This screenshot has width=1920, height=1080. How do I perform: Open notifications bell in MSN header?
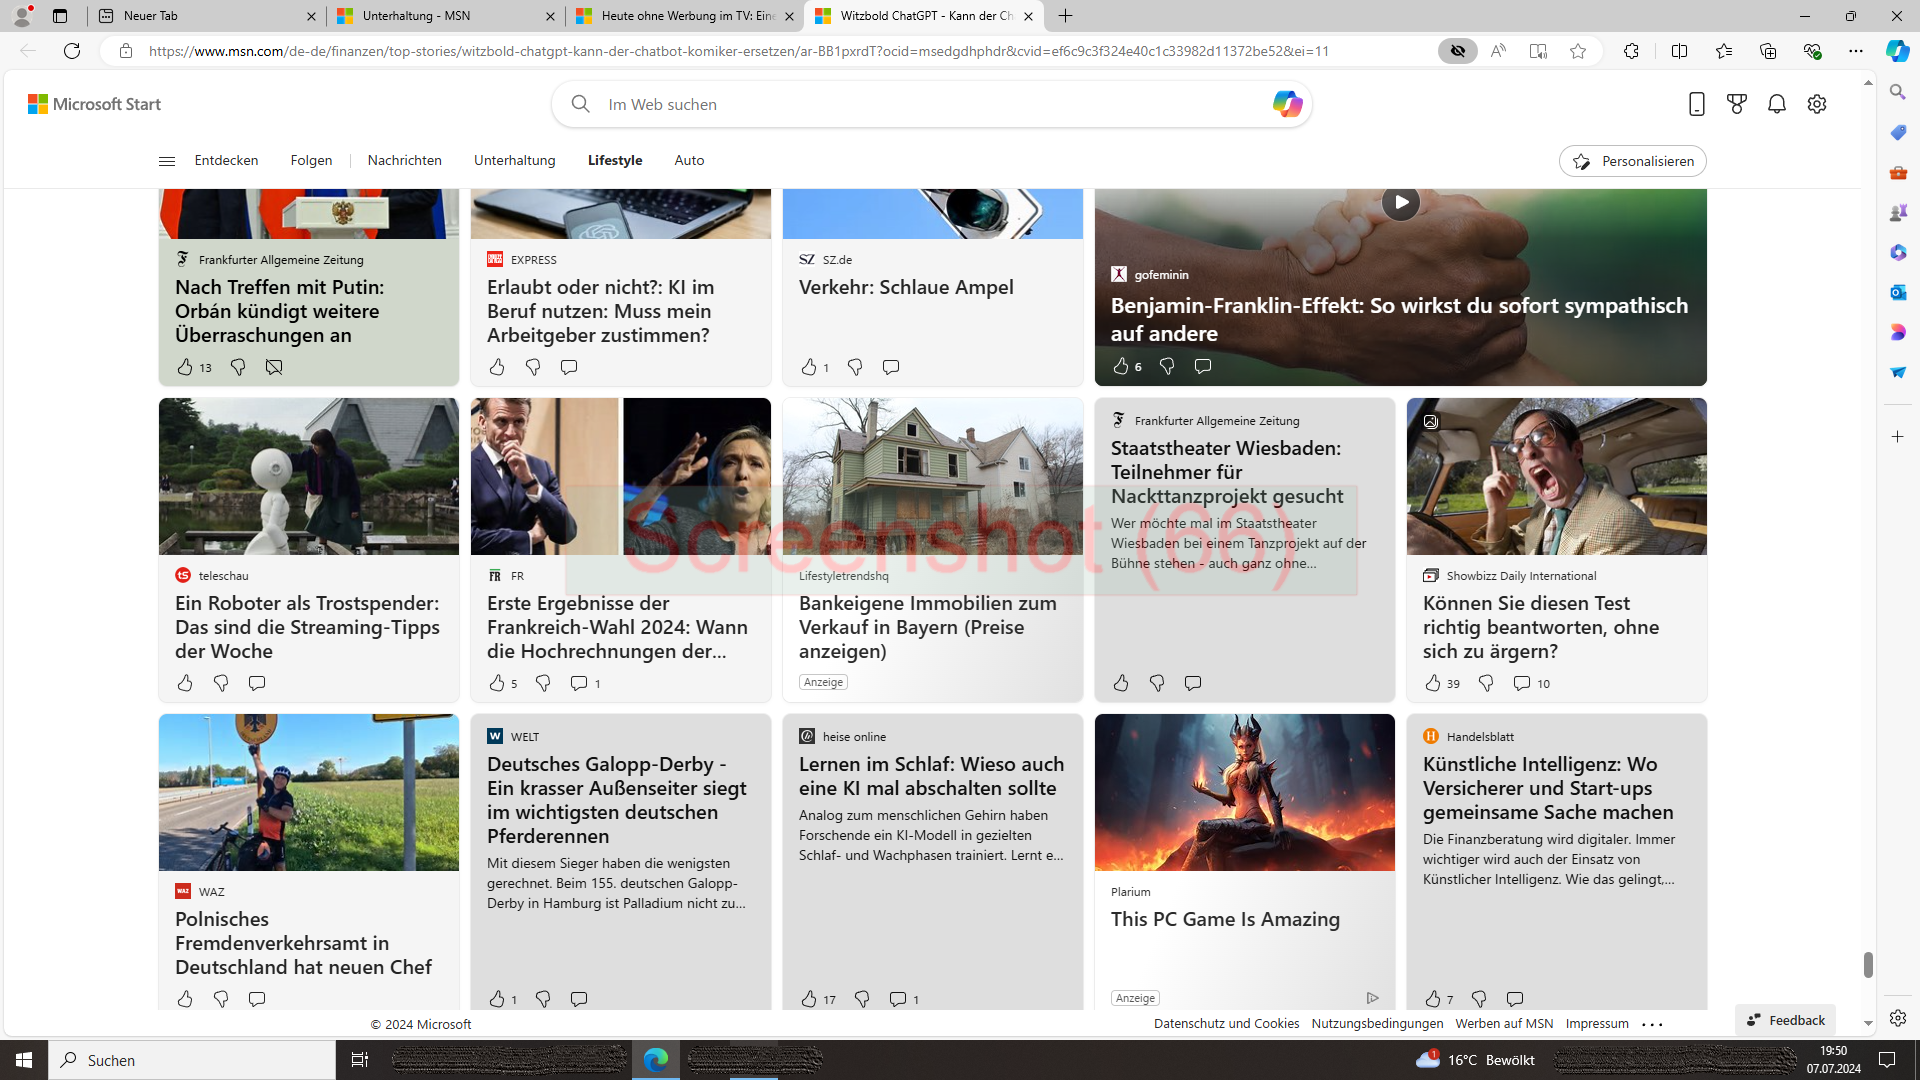tap(1776, 104)
